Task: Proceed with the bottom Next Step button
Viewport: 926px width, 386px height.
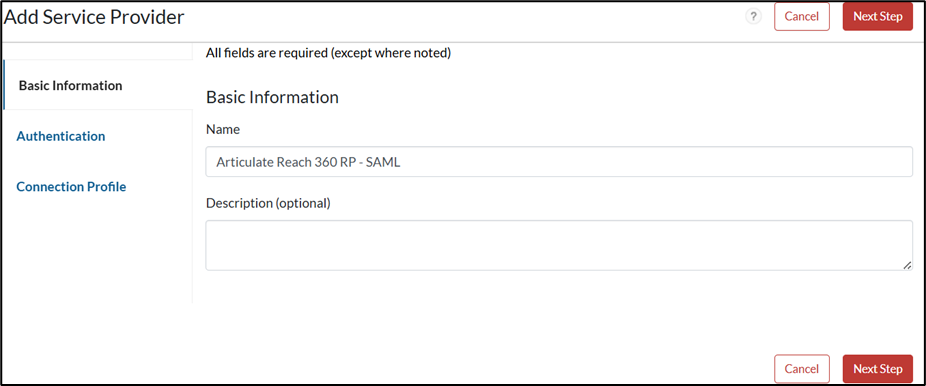Action: click(878, 369)
